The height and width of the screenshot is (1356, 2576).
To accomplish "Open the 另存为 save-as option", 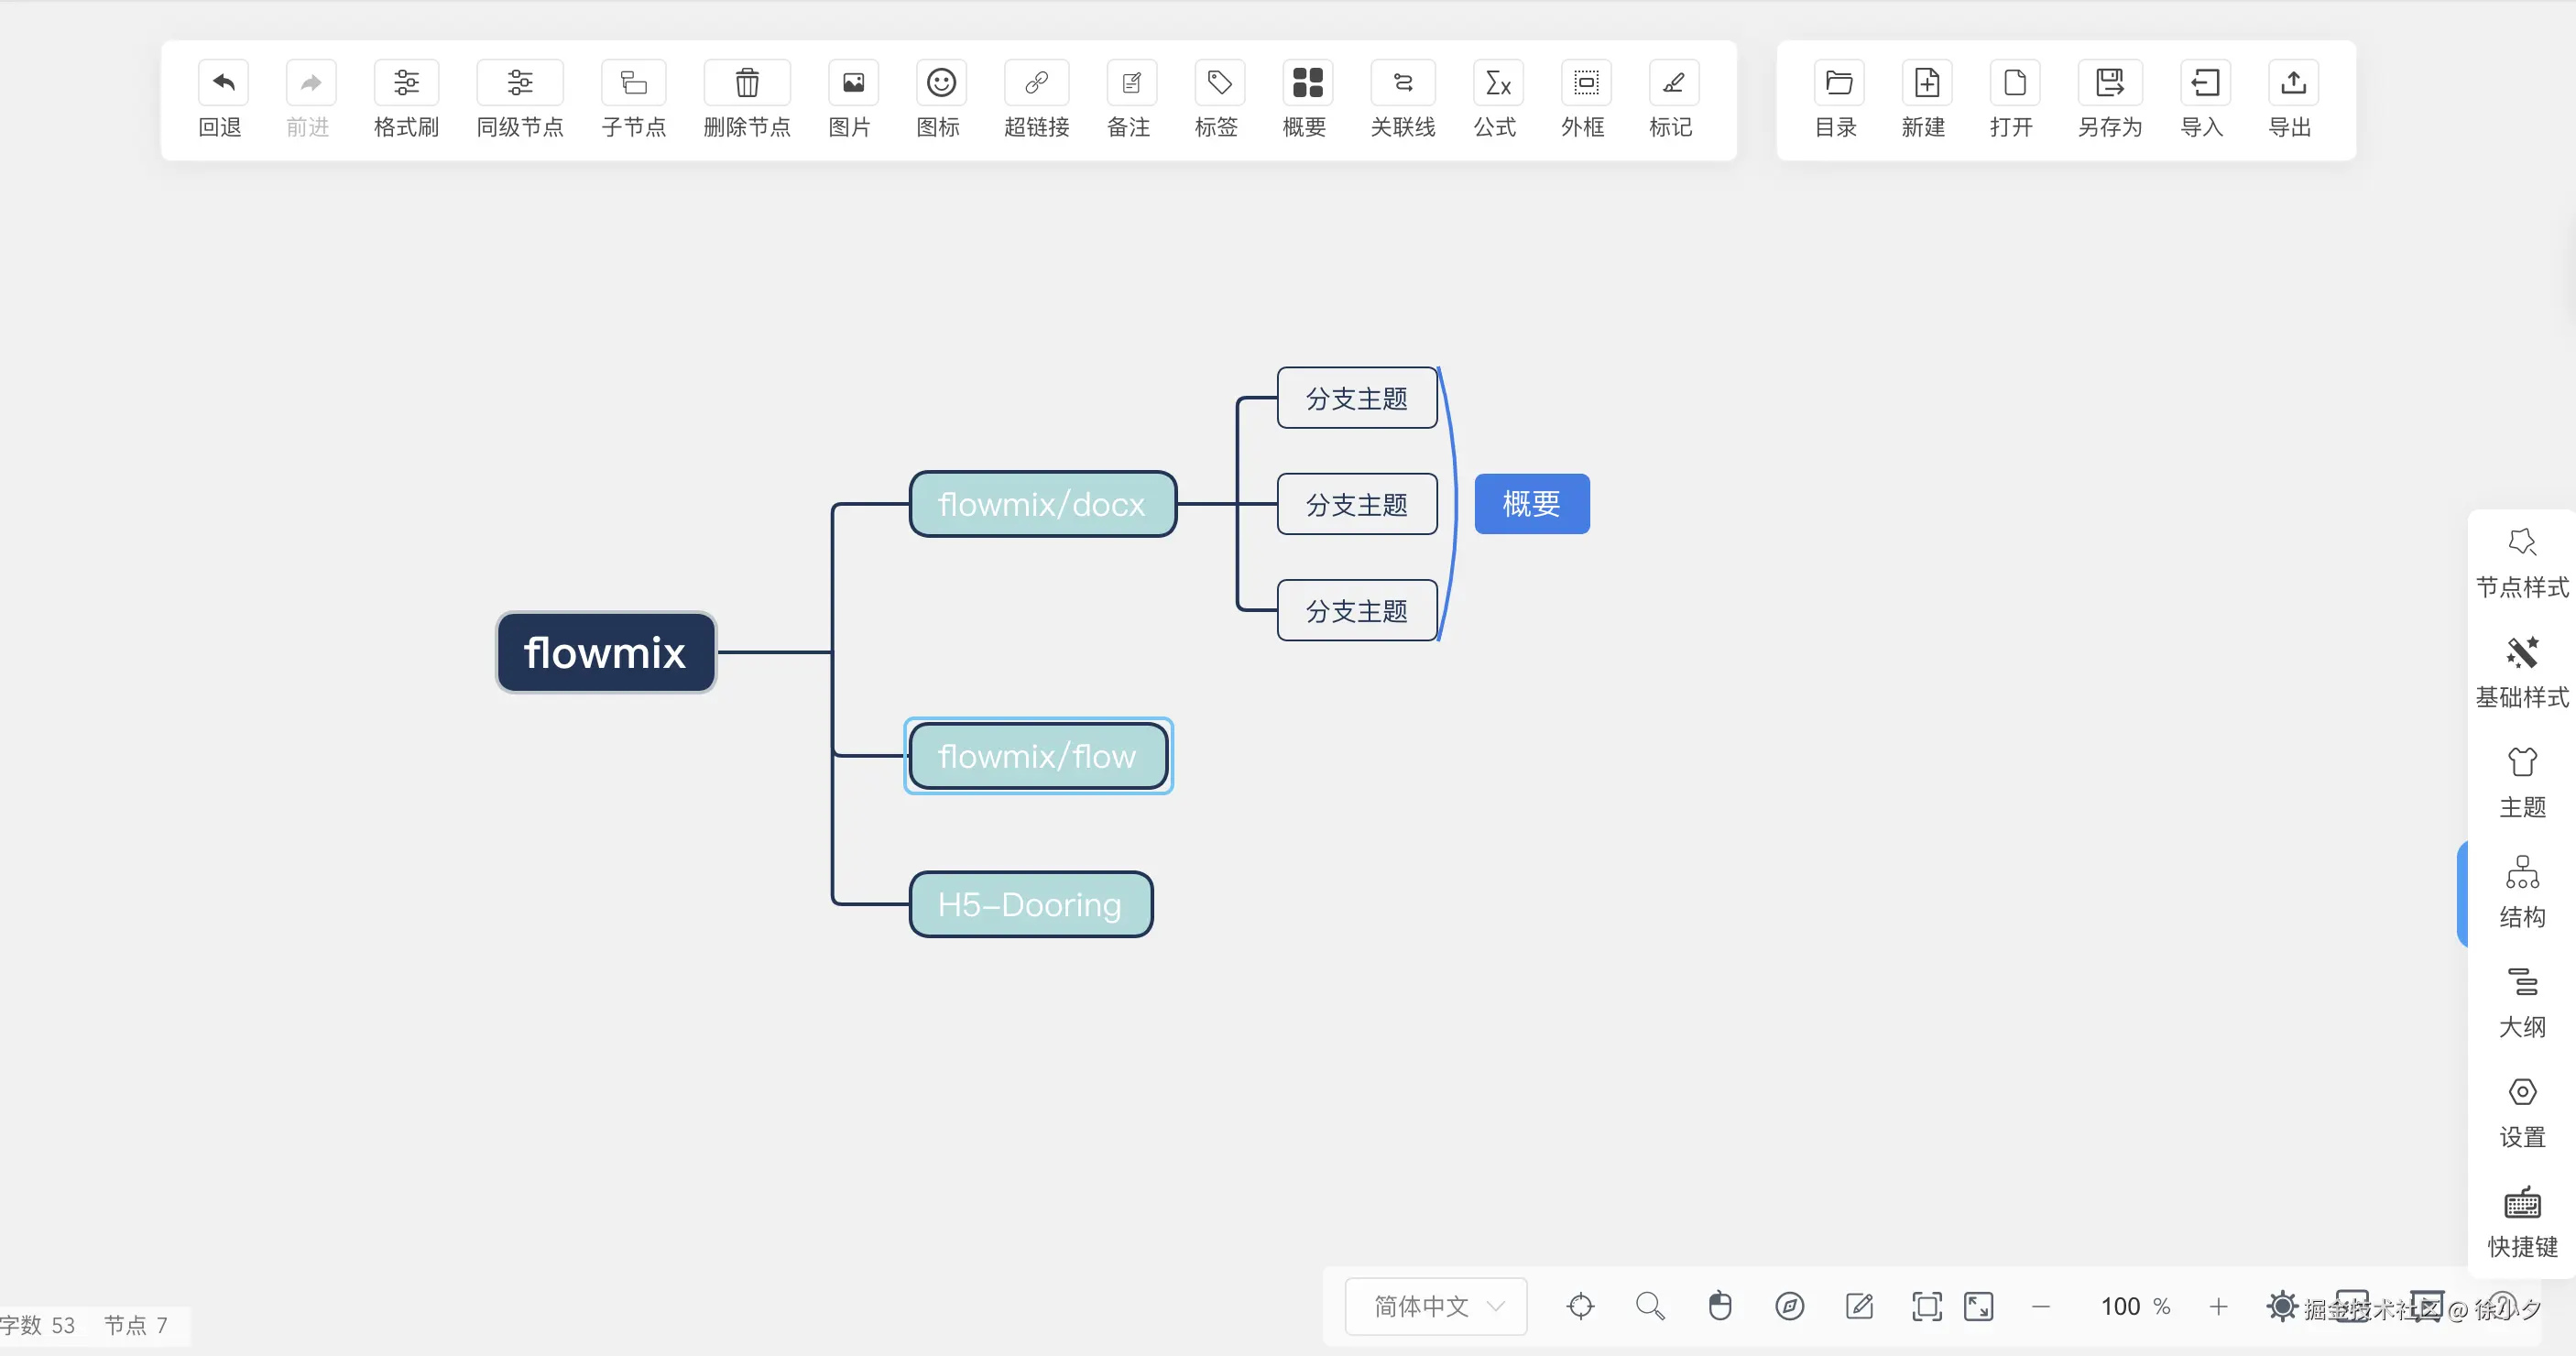I will pos(2109,83).
